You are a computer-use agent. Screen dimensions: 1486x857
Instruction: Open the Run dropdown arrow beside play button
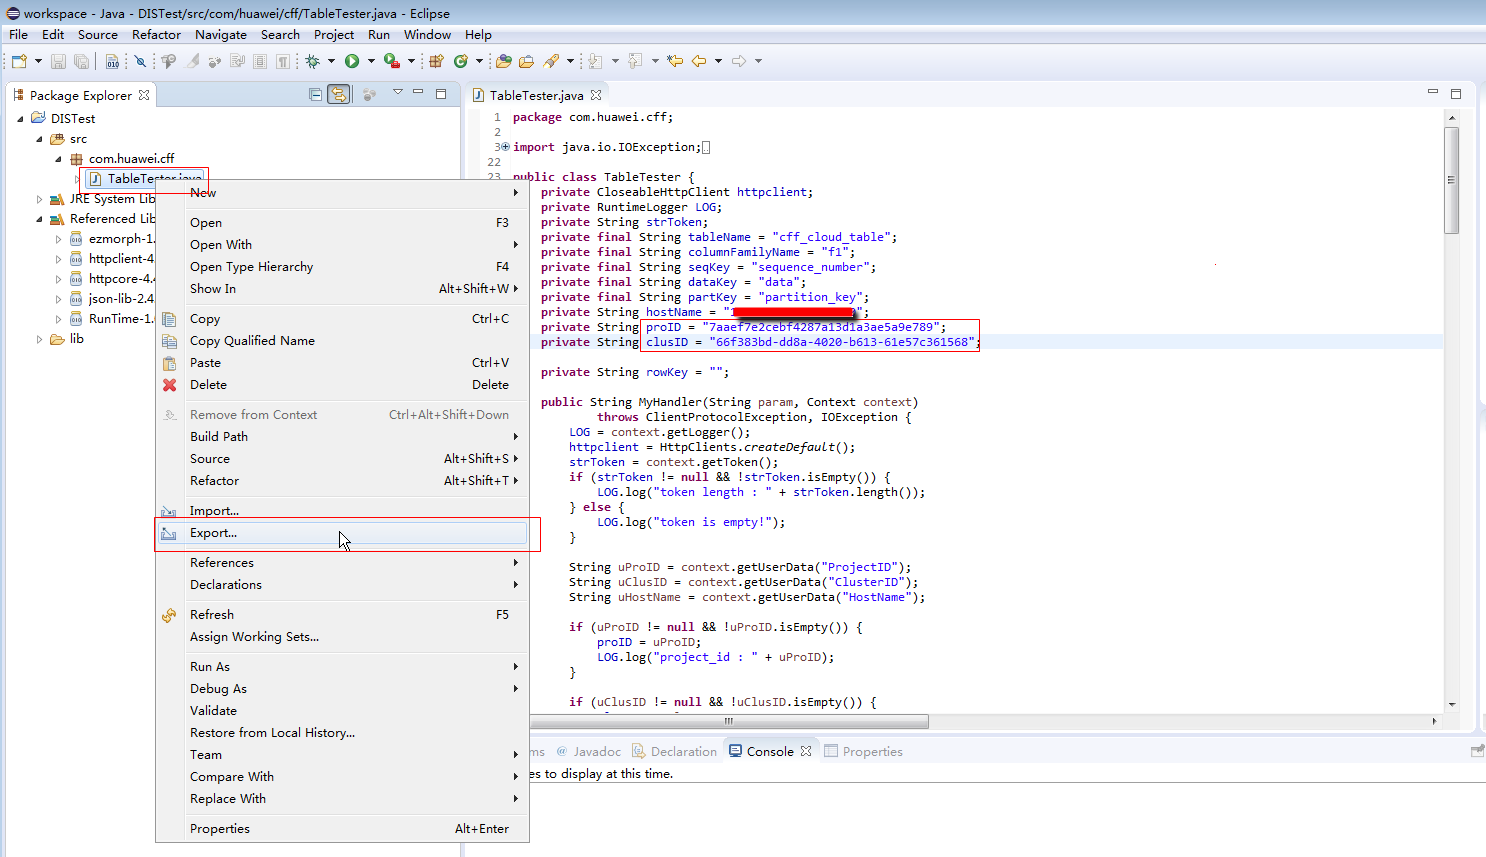point(371,61)
